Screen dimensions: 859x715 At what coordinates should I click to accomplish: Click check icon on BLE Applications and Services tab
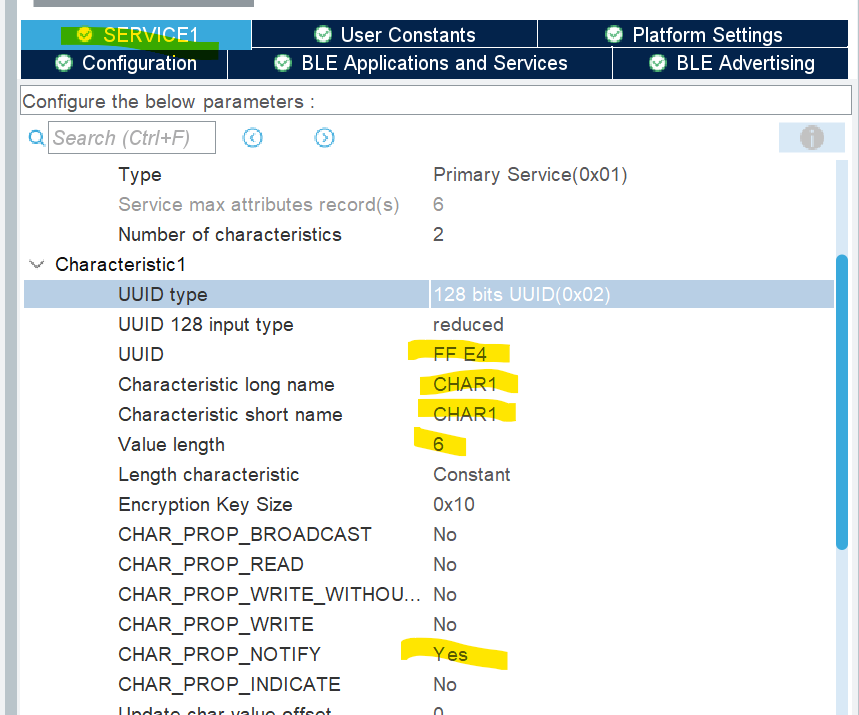click(x=283, y=63)
